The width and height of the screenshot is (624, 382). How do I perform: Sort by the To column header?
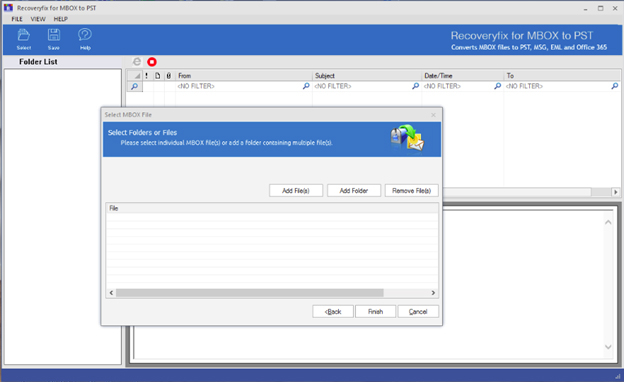pos(562,76)
